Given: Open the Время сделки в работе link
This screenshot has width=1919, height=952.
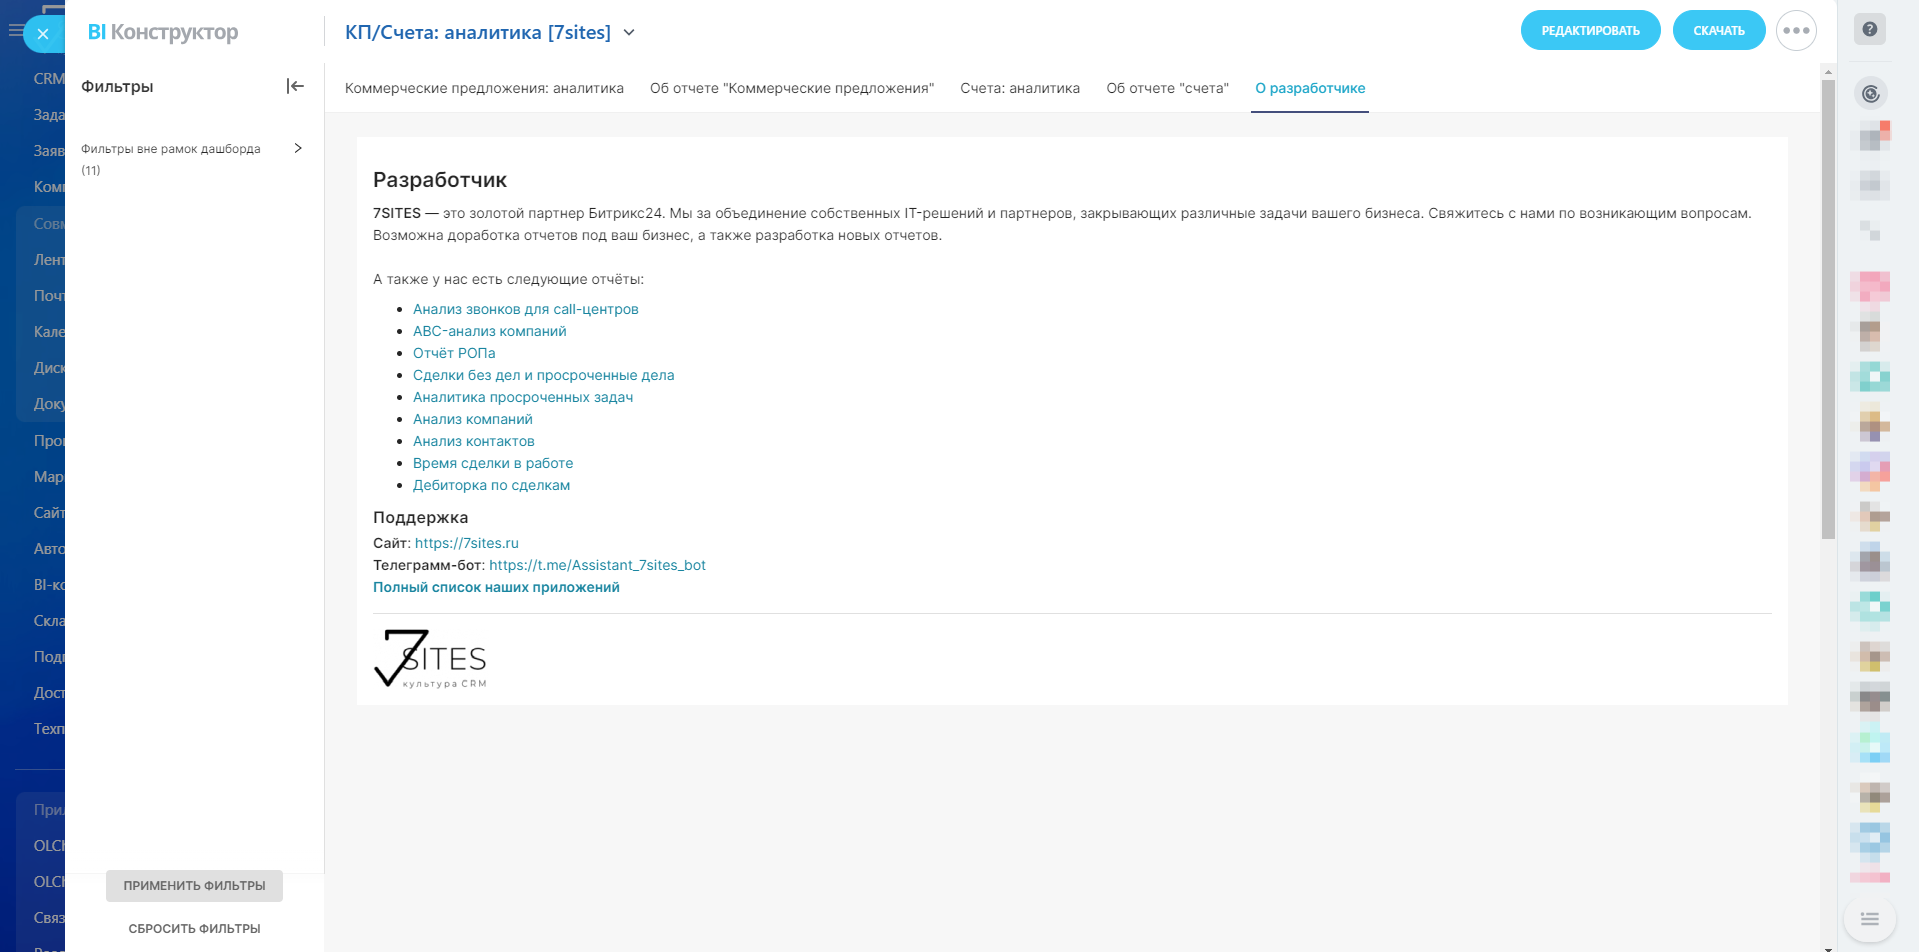Looking at the screenshot, I should (493, 463).
